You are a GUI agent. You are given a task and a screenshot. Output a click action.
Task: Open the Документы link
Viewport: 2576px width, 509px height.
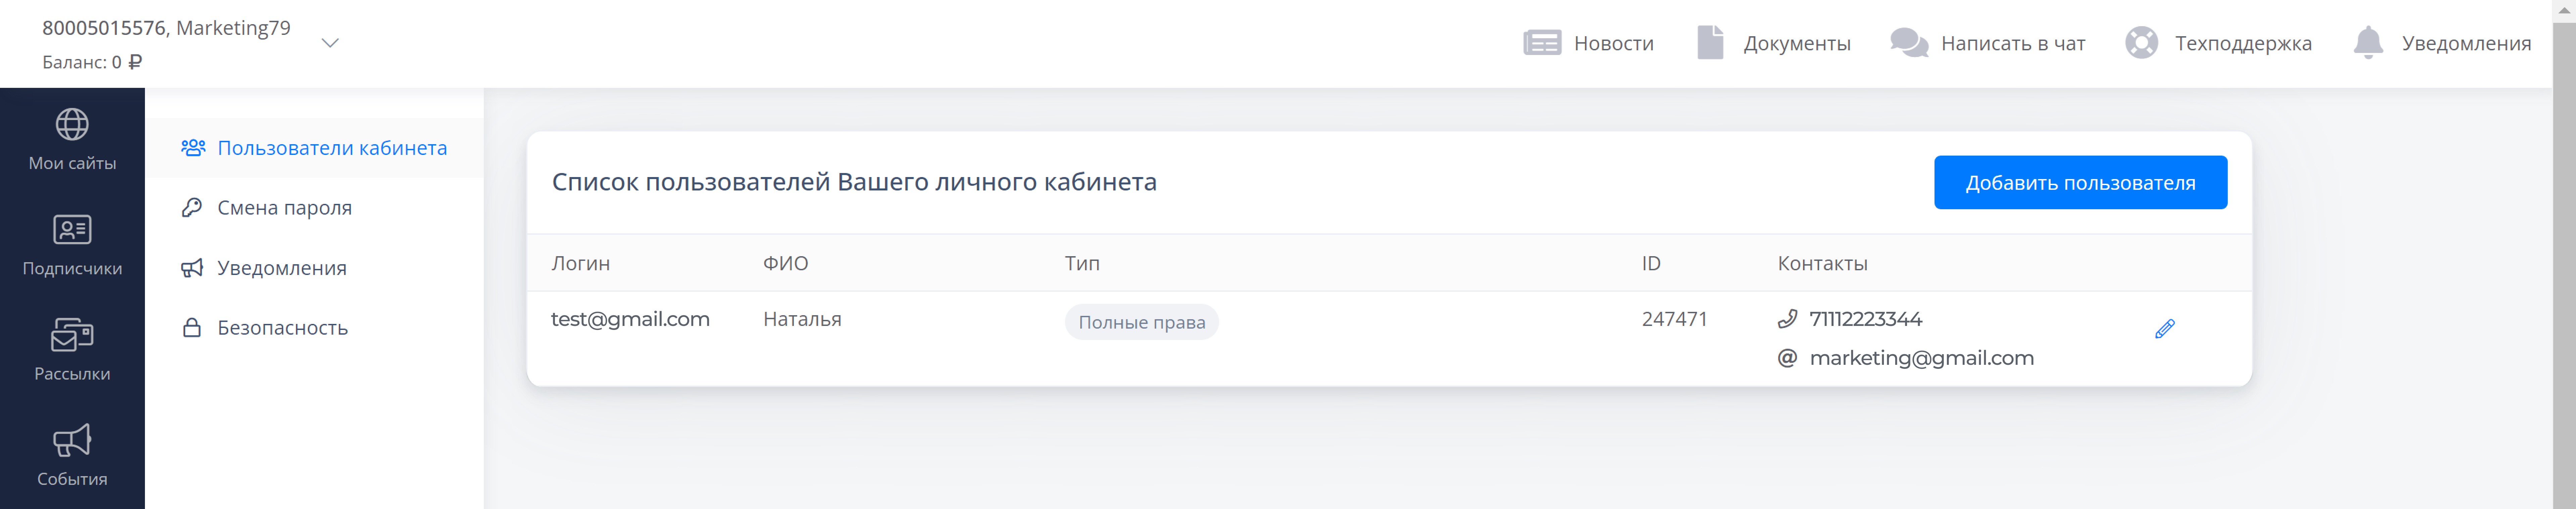pyautogui.click(x=1796, y=43)
